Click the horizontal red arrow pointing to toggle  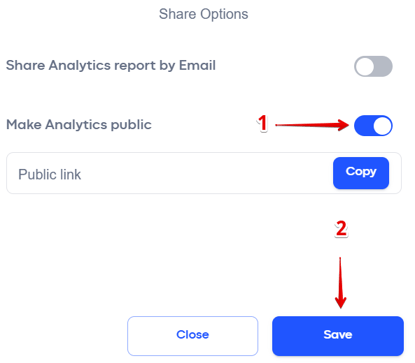pos(312,125)
